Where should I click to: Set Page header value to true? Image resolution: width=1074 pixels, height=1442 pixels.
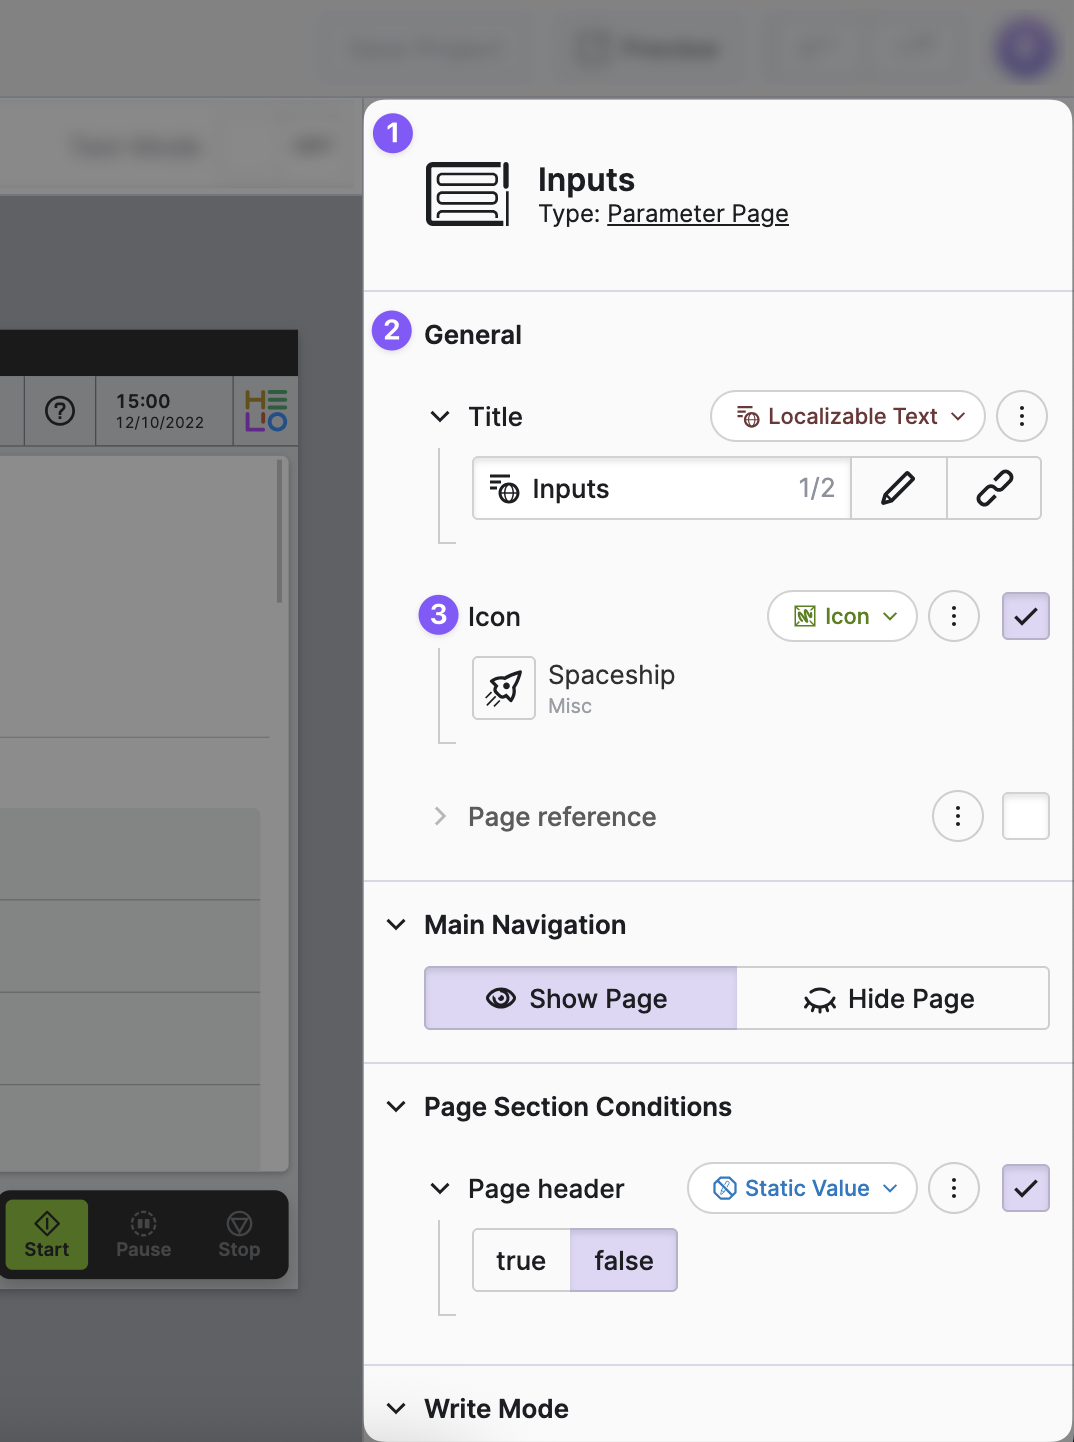click(521, 1260)
